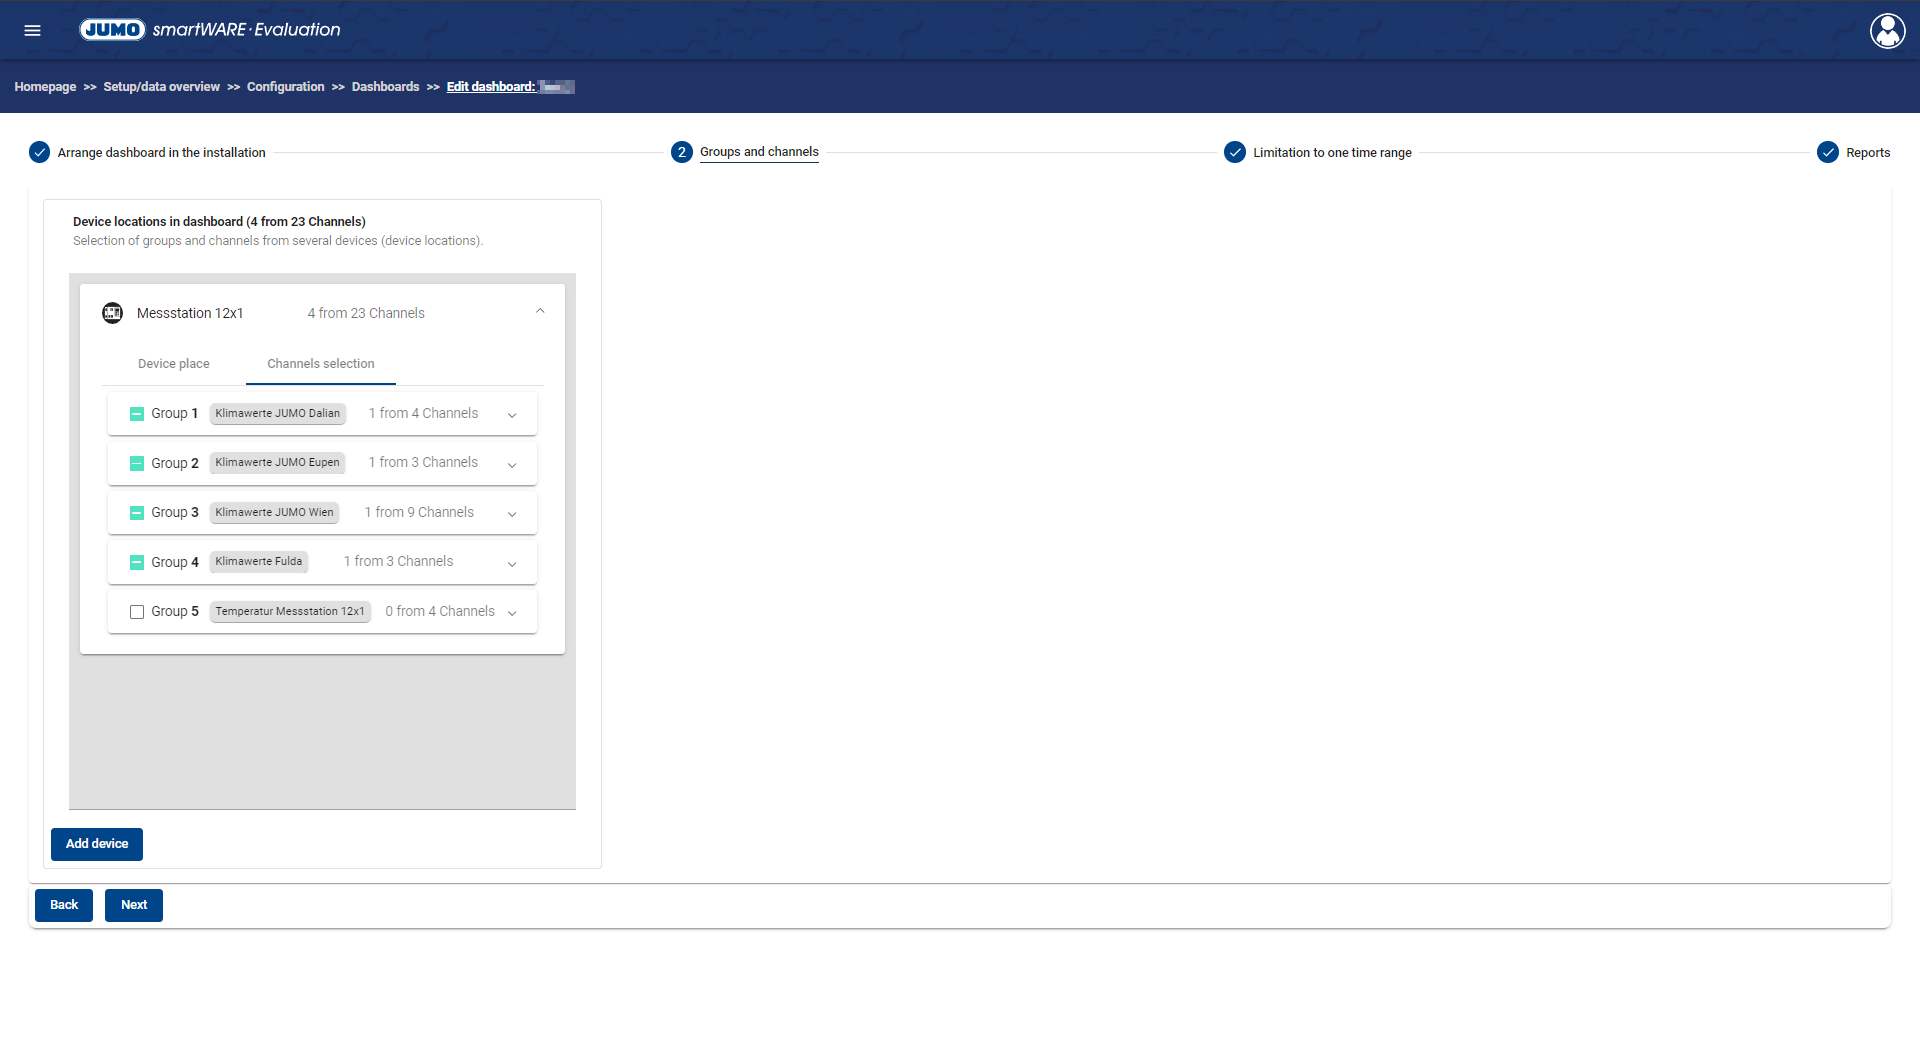This screenshot has height=1052, width=1920.
Task: Toggle the Group 1 checkbox
Action: [x=137, y=414]
